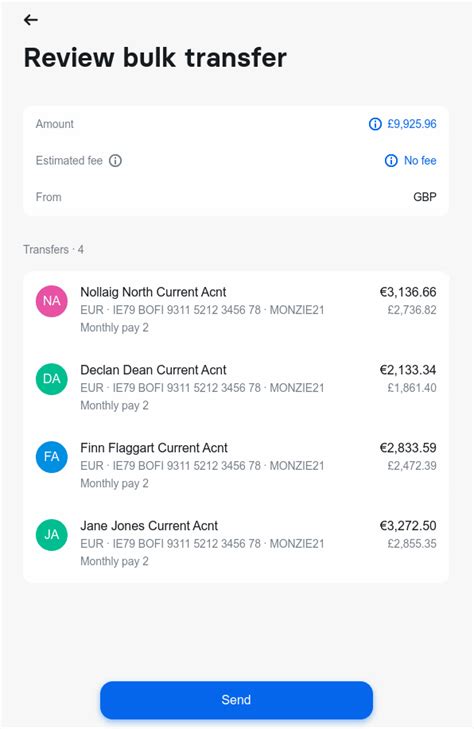Select the green JA avatar
This screenshot has width=474, height=729.
tap(52, 535)
